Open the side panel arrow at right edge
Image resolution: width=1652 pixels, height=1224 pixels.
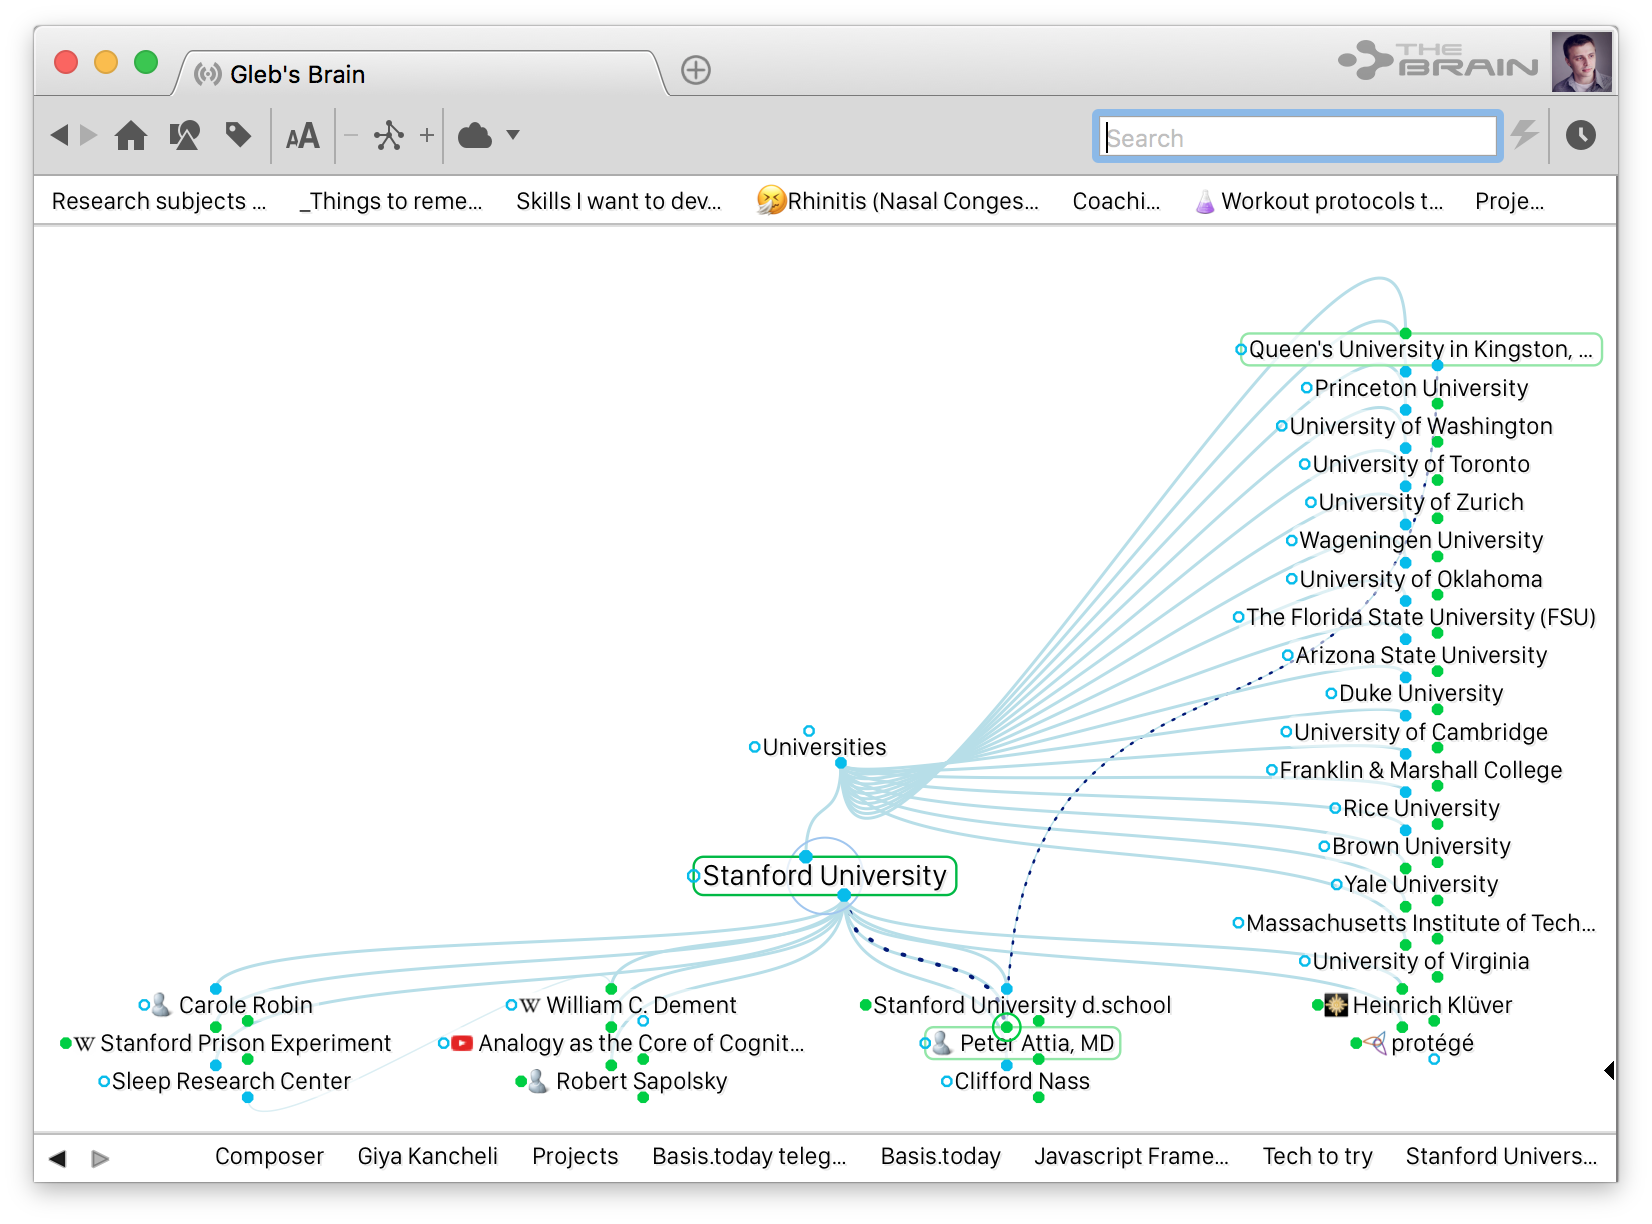pyautogui.click(x=1608, y=1070)
